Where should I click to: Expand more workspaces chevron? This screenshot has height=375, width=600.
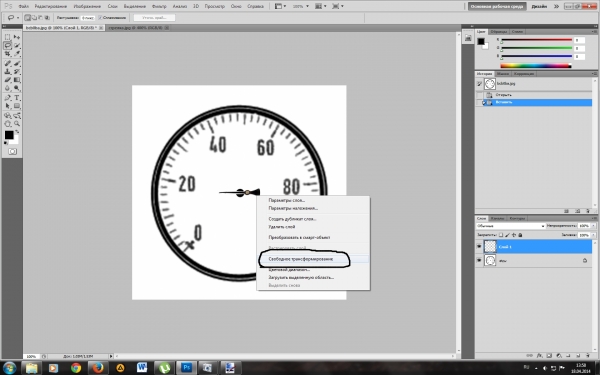pyautogui.click(x=556, y=6)
